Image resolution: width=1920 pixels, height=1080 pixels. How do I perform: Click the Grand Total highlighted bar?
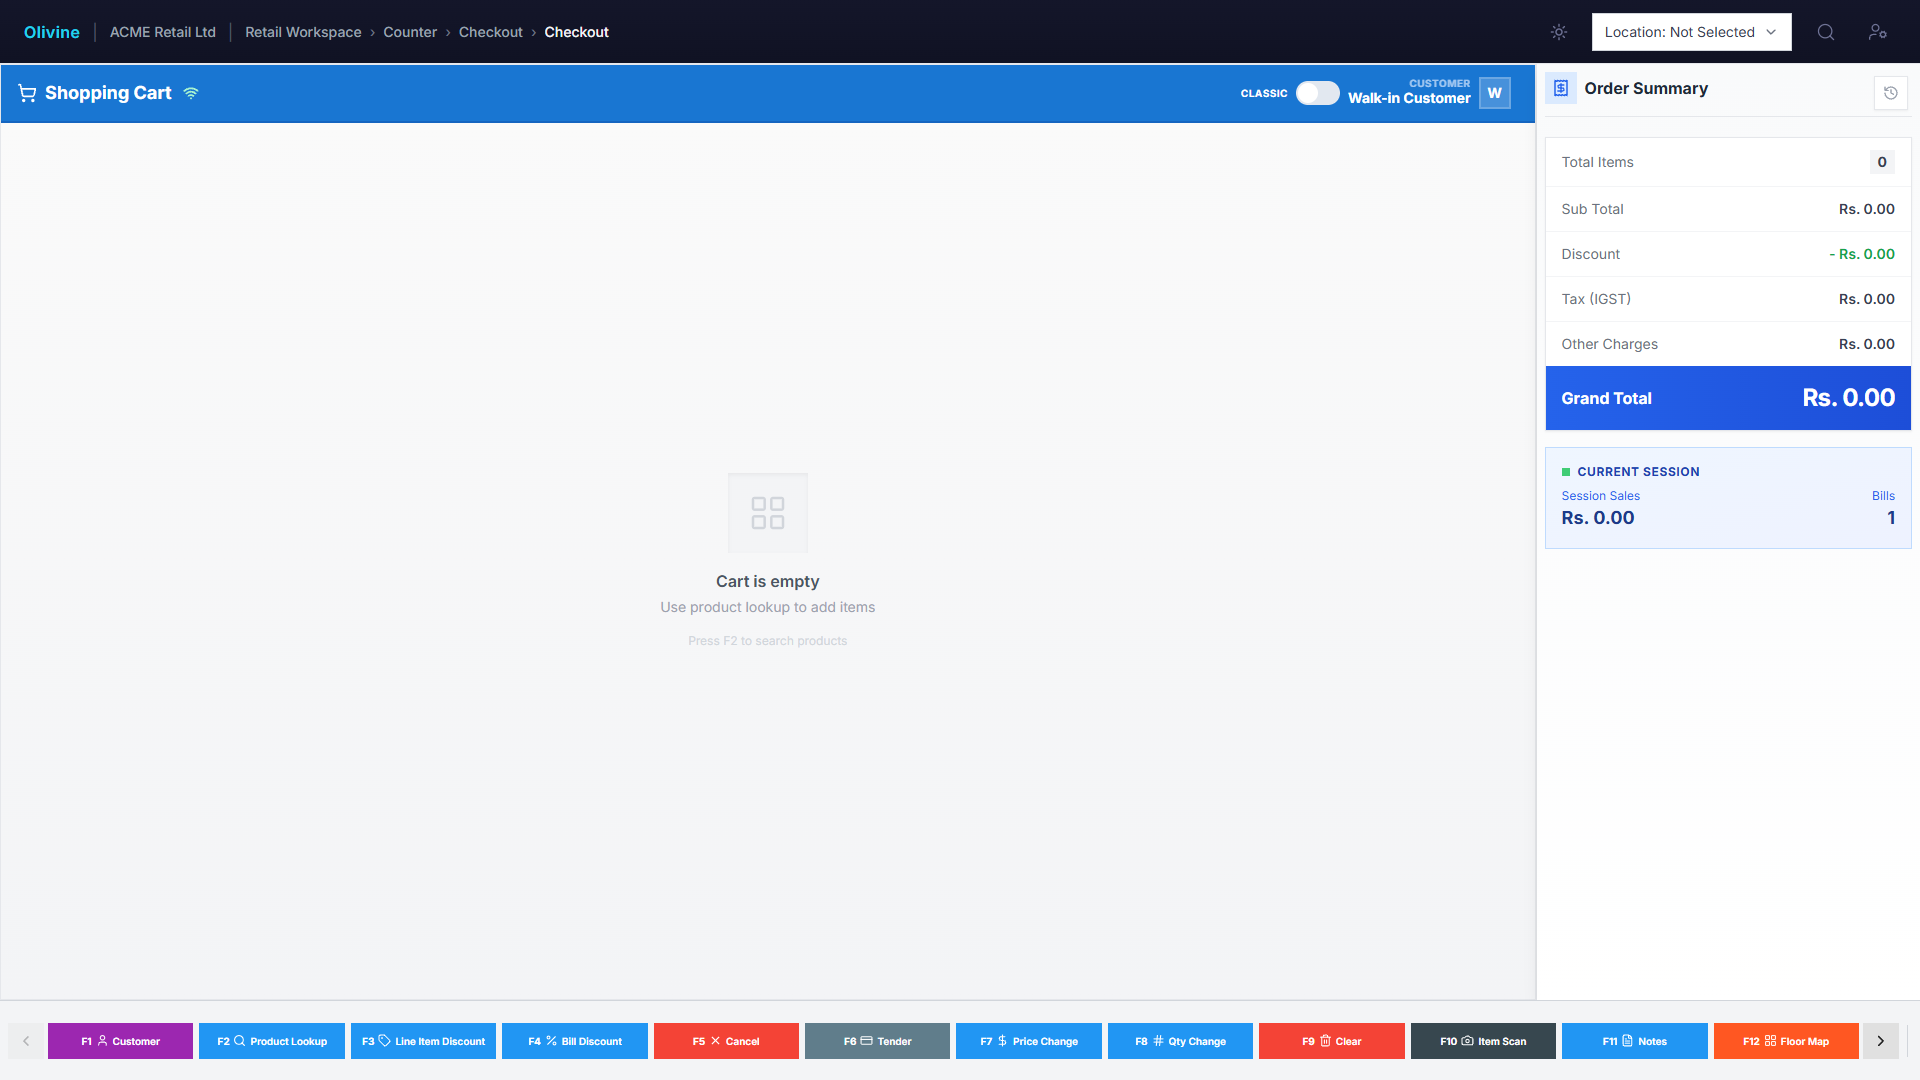[x=1727, y=398]
